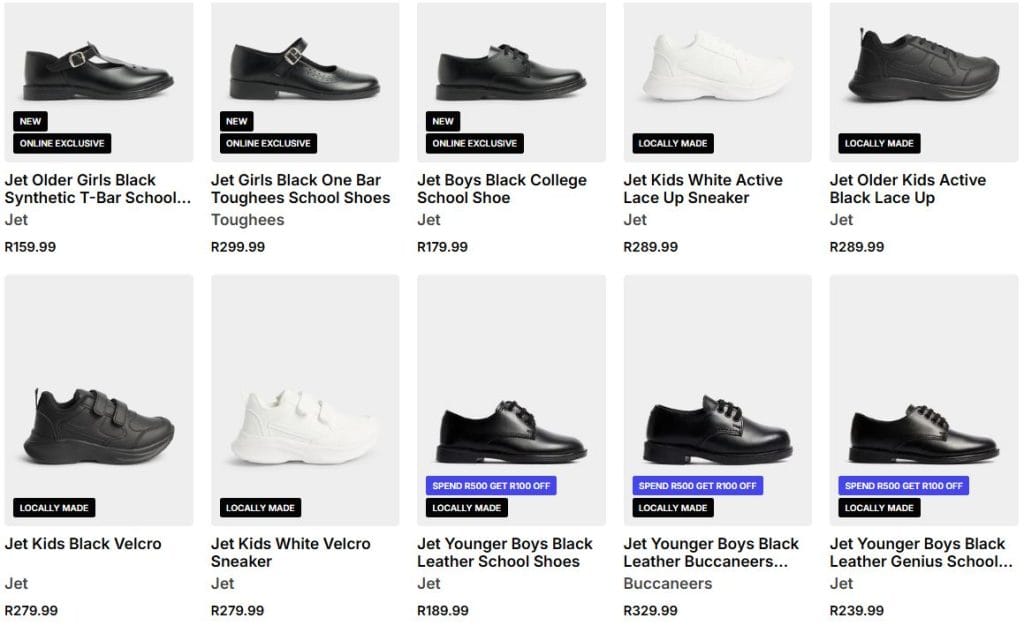1024x633 pixels.
Task: Click the Jet Boys Black College School Shoe title
Action: point(501,189)
